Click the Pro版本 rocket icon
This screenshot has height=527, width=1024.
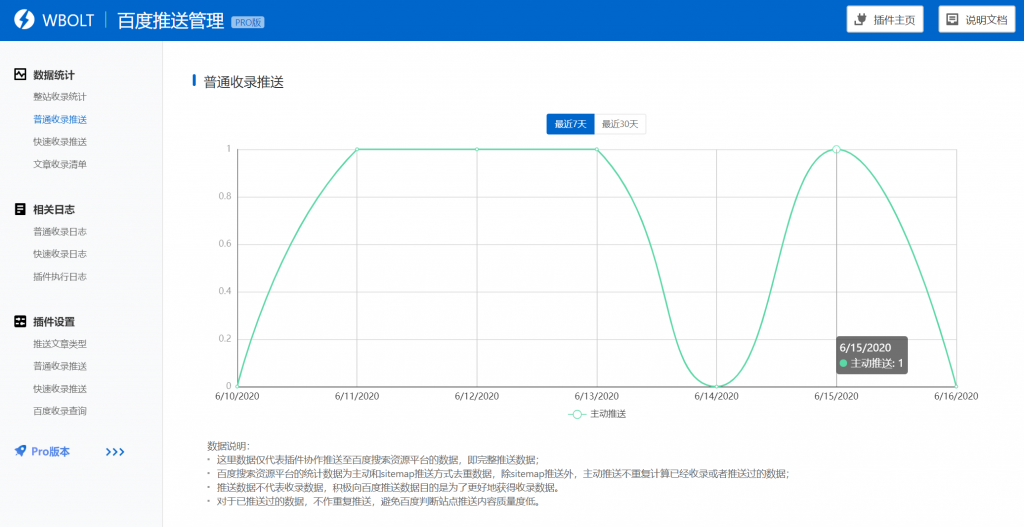20,451
